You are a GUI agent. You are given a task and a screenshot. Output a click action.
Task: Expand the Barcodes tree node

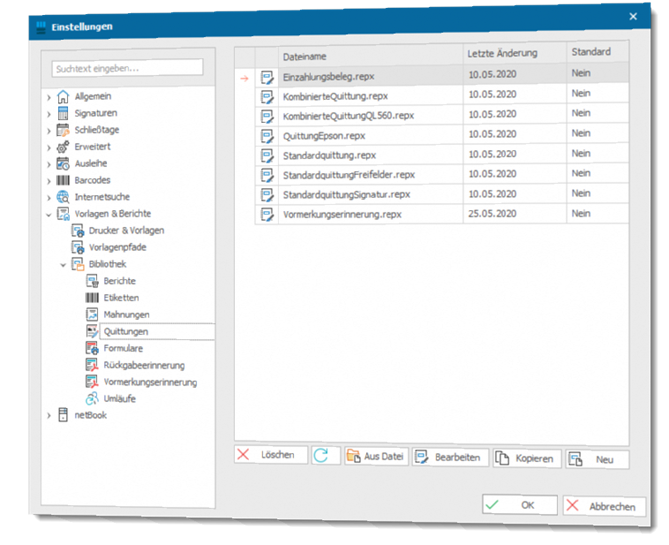[48, 181]
